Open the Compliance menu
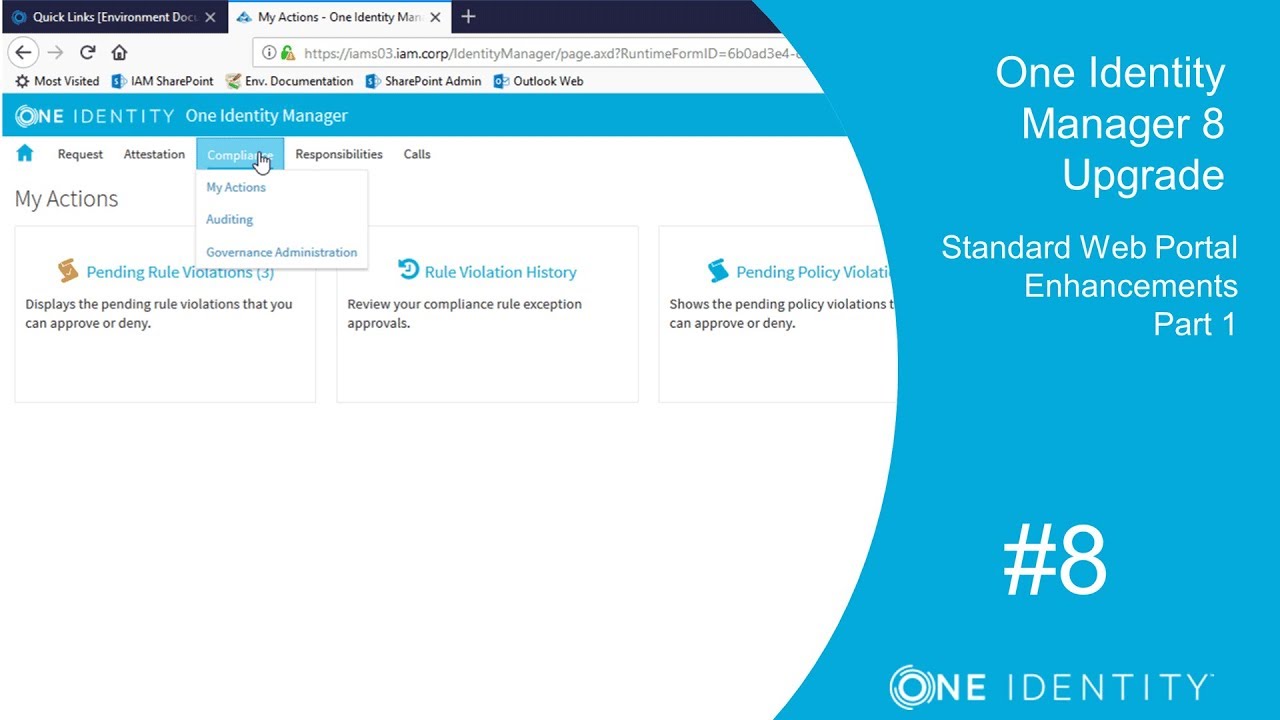The width and height of the screenshot is (1280, 720). 240,154
